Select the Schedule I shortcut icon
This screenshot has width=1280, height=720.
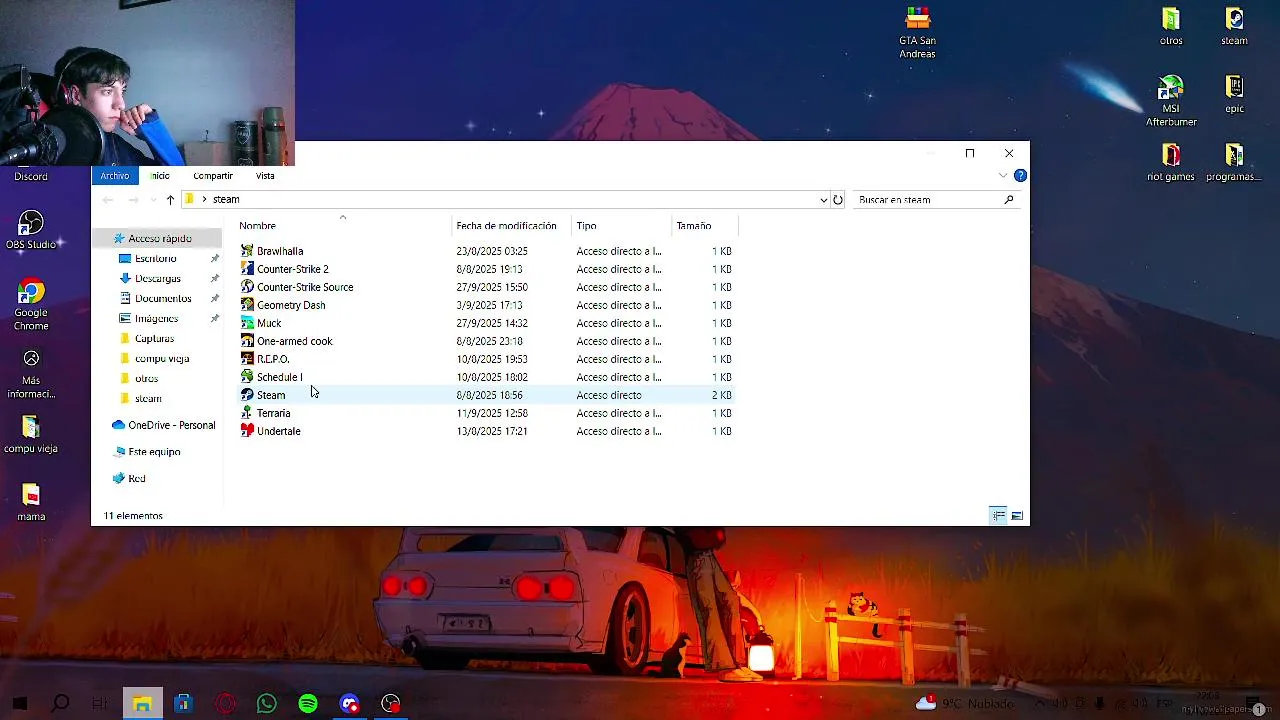tap(247, 377)
